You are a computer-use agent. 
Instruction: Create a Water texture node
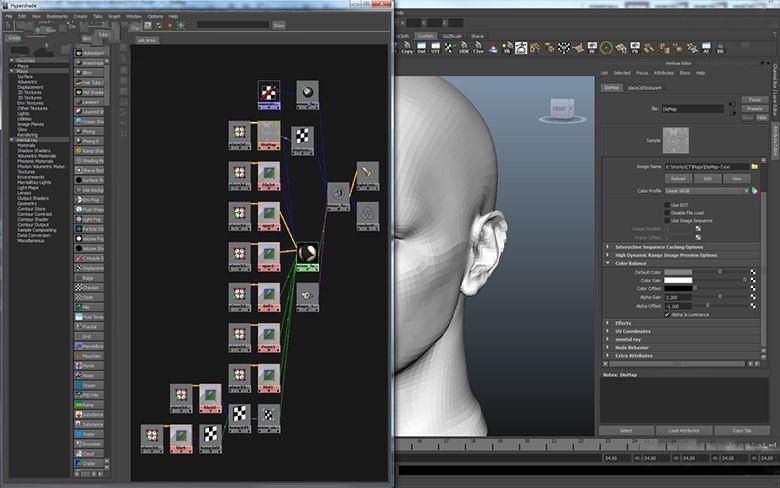(89, 434)
